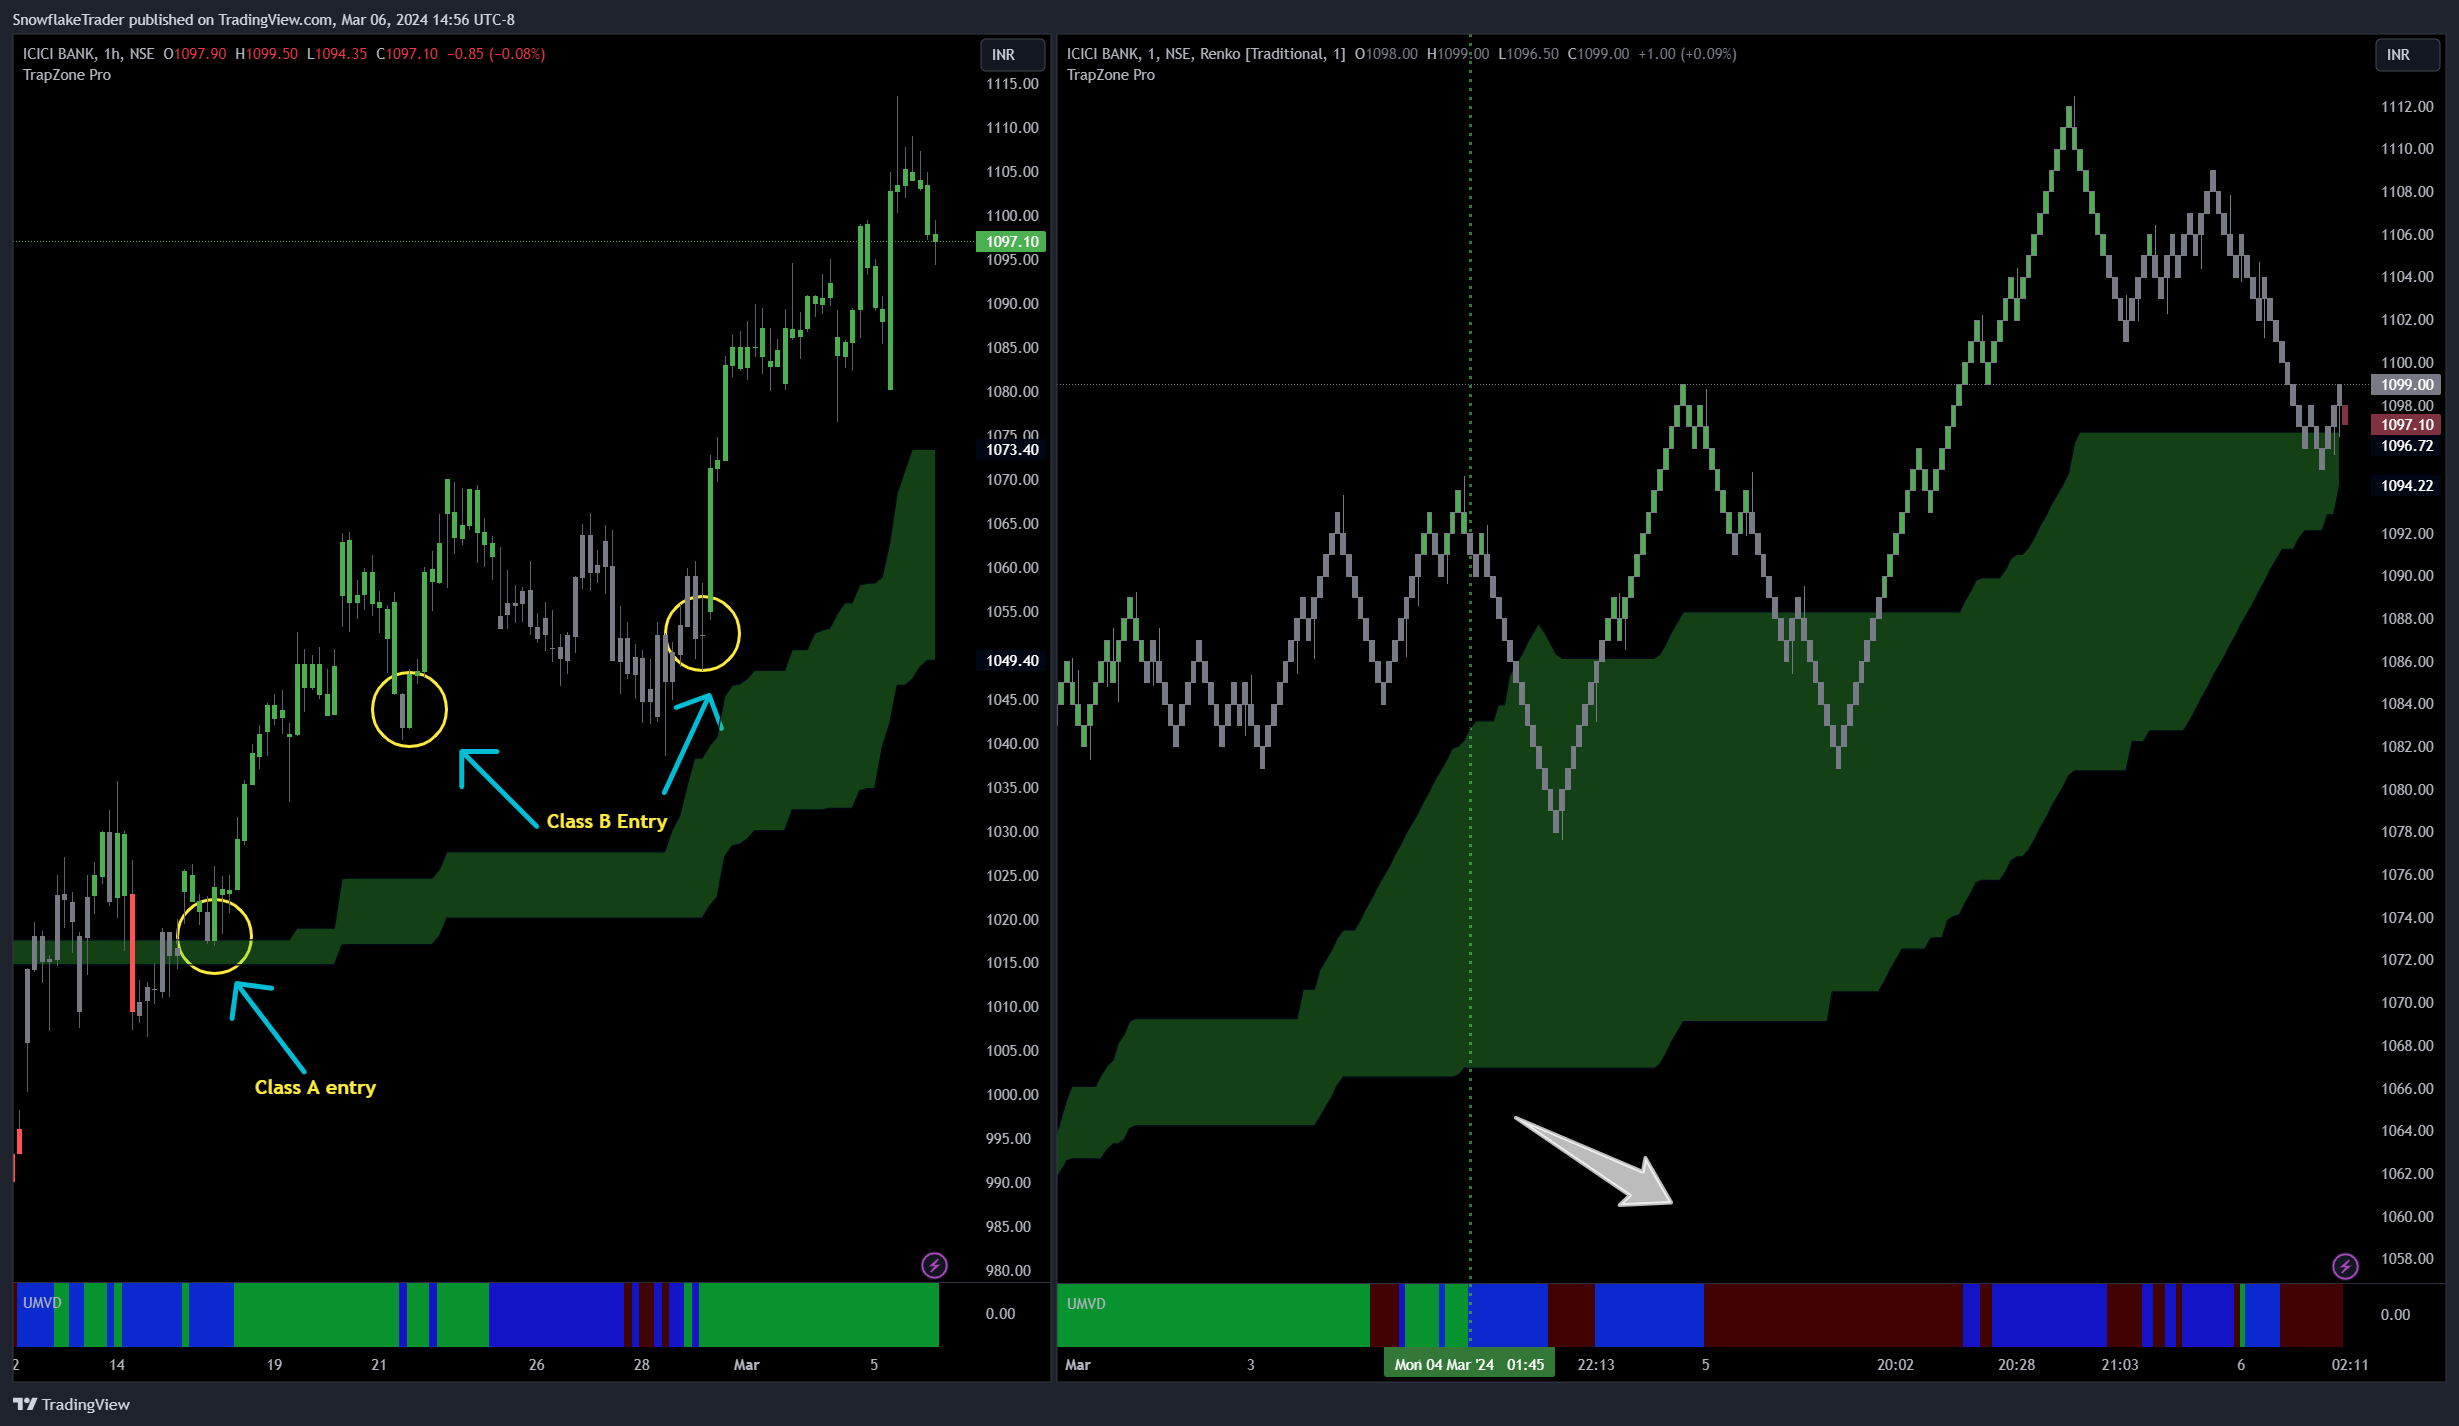The height and width of the screenshot is (1426, 2459).
Task: Click the 0.00 UMVD scale value in the left pane
Action: tap(1000, 1314)
